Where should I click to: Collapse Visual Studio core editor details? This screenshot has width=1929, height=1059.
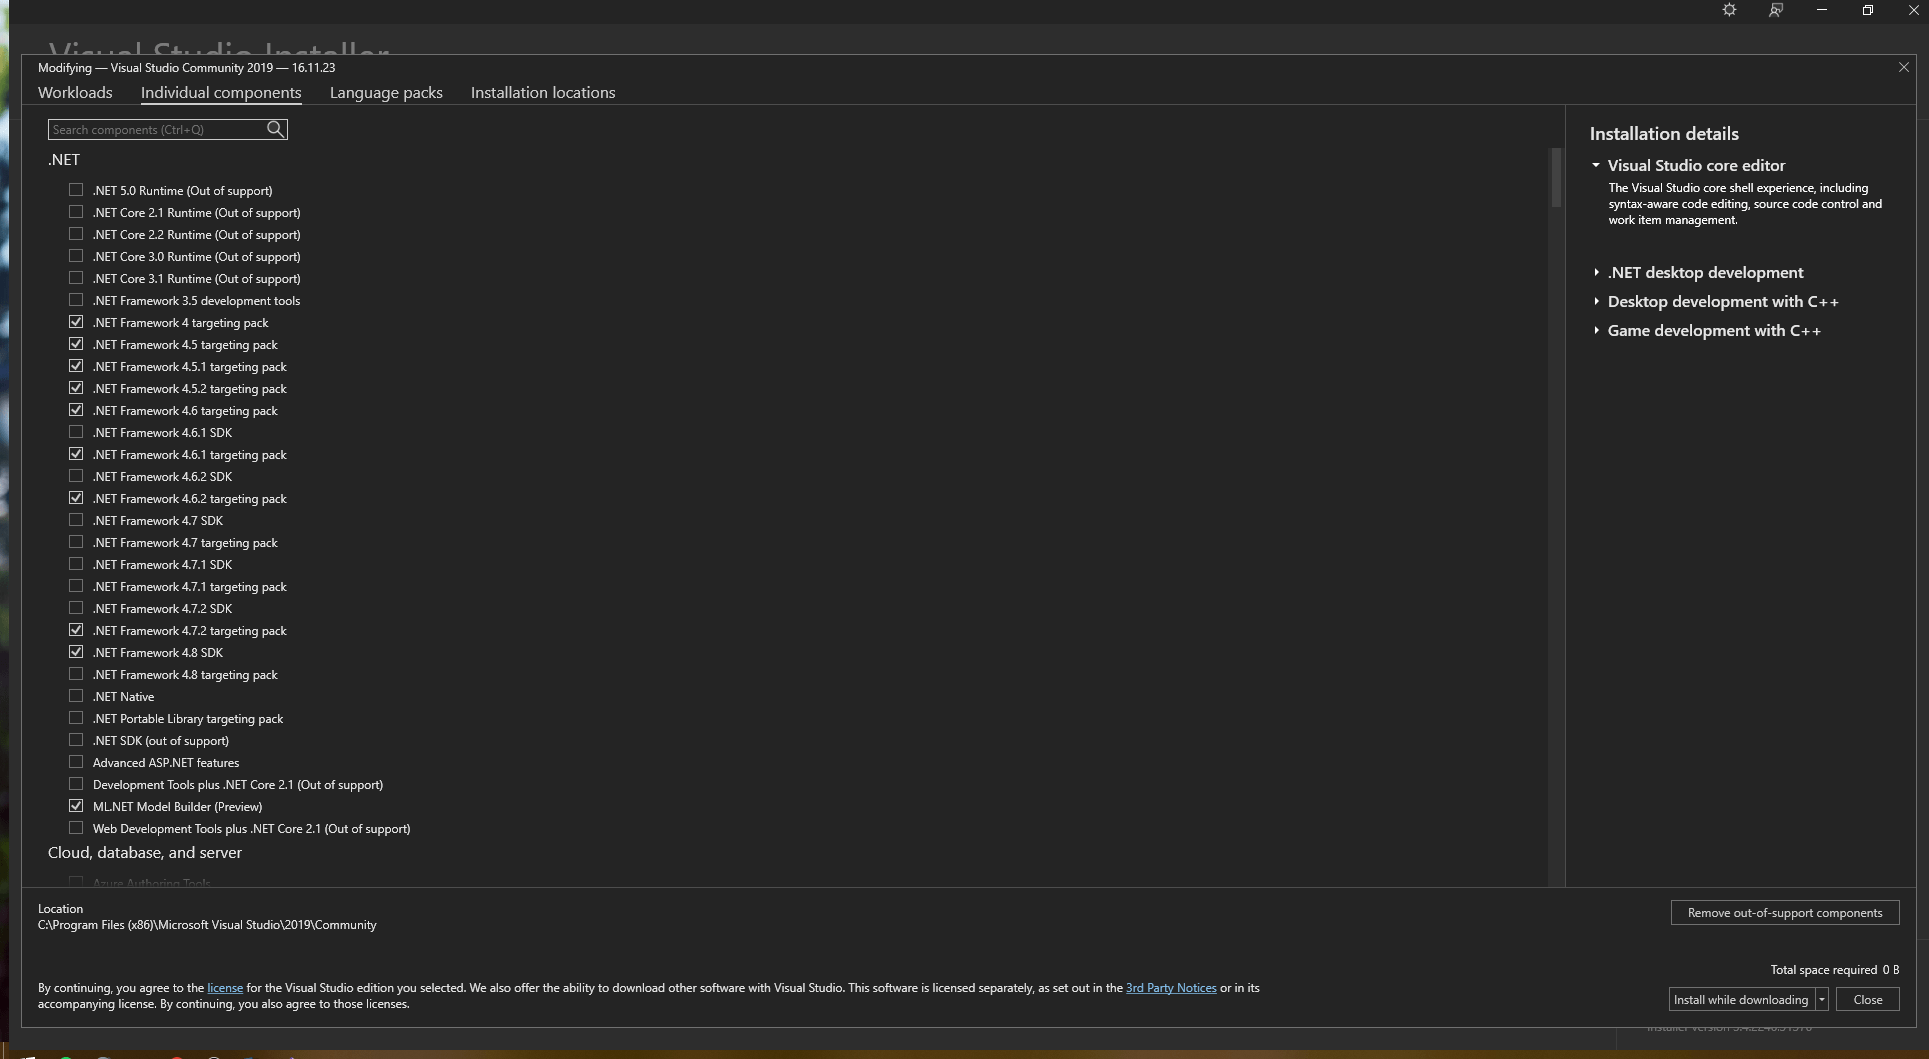[x=1596, y=165]
